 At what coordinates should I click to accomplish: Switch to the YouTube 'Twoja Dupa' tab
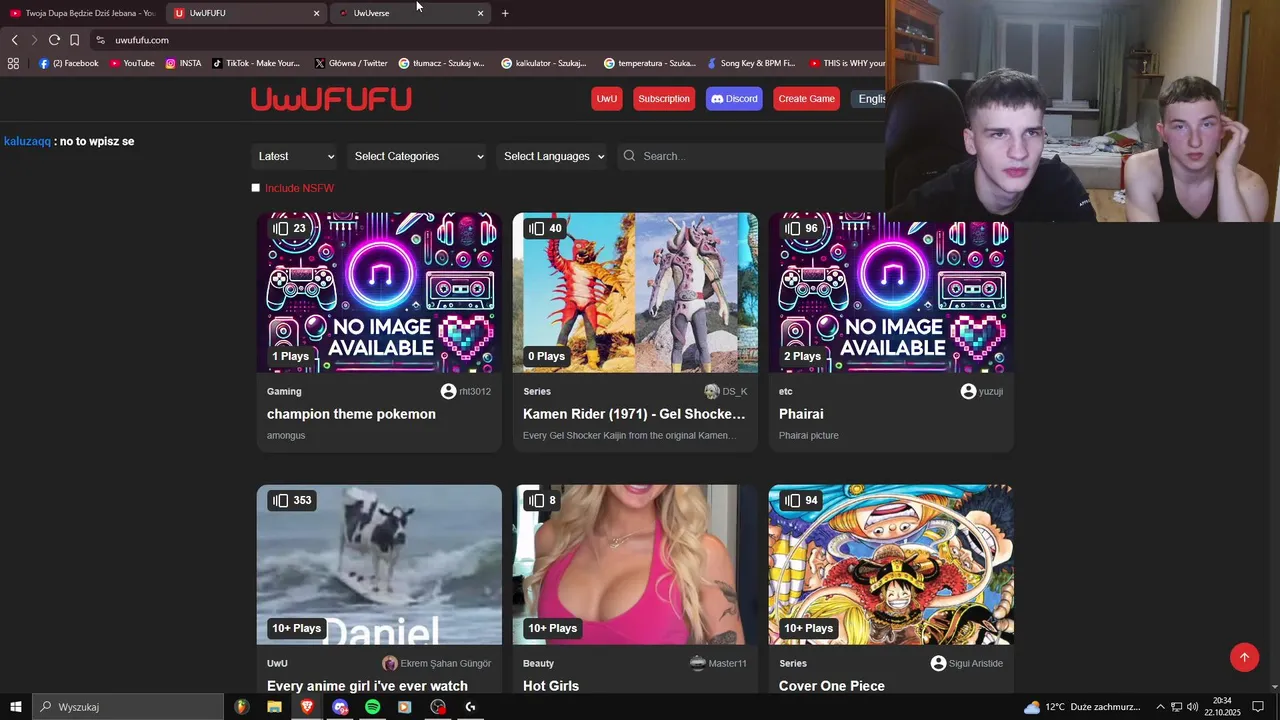tap(82, 13)
